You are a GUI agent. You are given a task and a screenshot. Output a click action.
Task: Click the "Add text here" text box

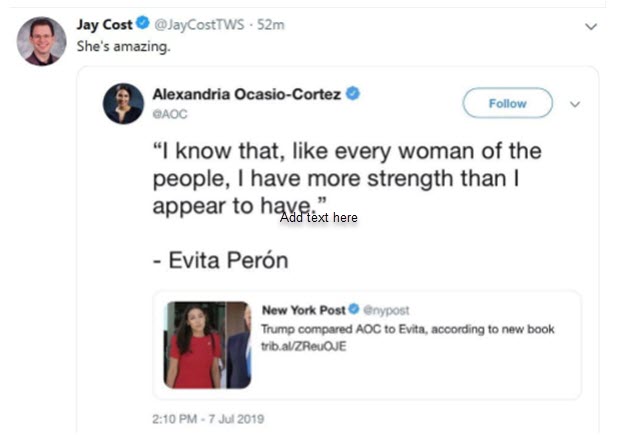pyautogui.click(x=318, y=217)
